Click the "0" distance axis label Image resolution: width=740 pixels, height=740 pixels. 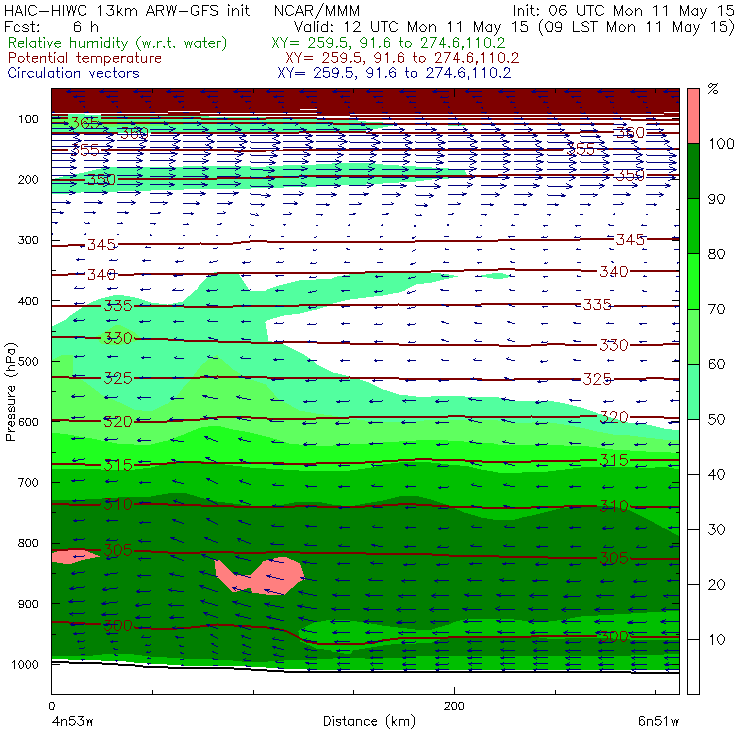[x=51, y=706]
